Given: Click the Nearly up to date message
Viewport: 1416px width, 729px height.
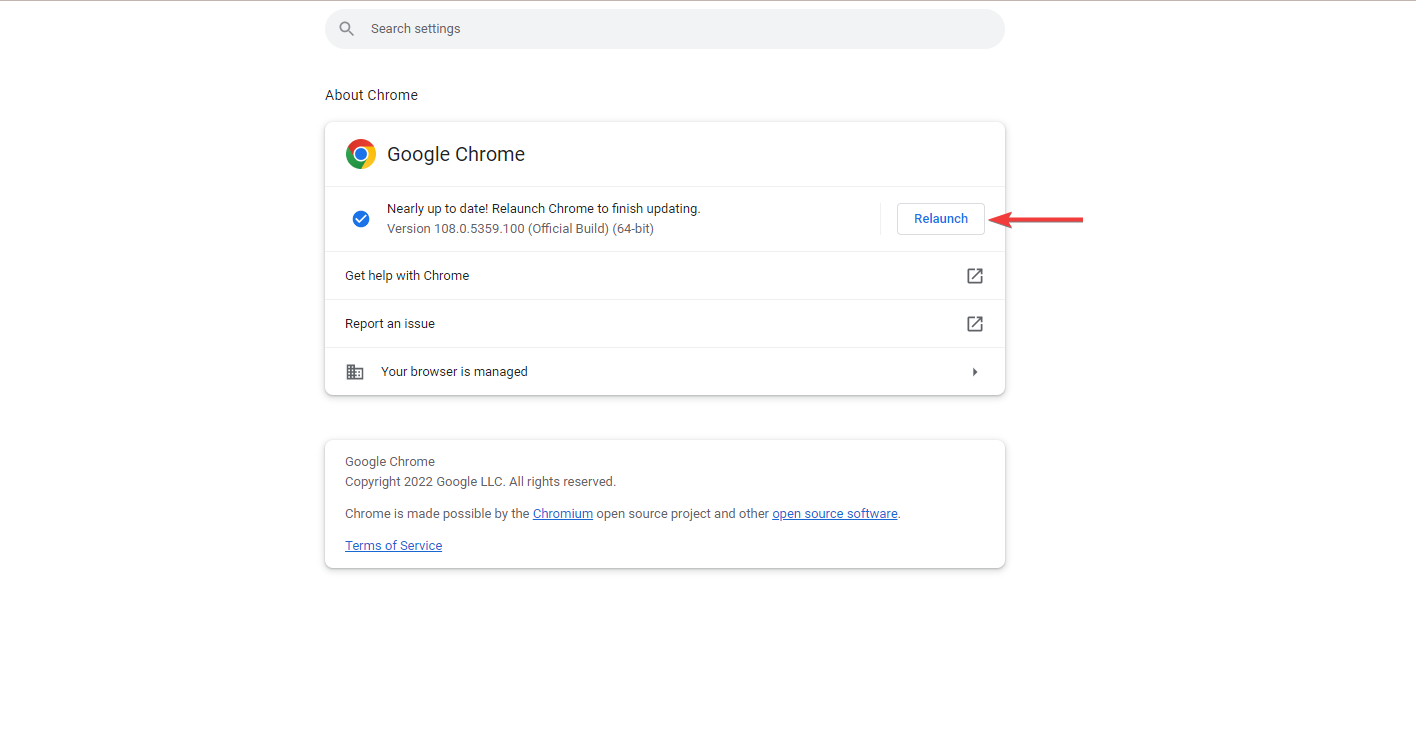Looking at the screenshot, I should [x=543, y=209].
